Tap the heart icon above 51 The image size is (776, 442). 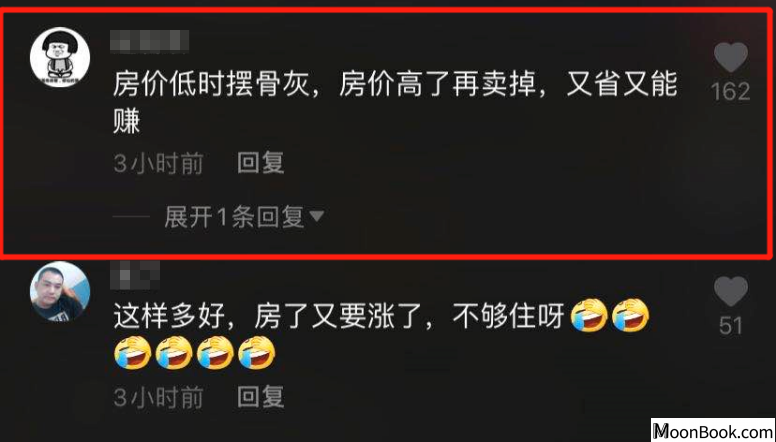pyautogui.click(x=731, y=292)
